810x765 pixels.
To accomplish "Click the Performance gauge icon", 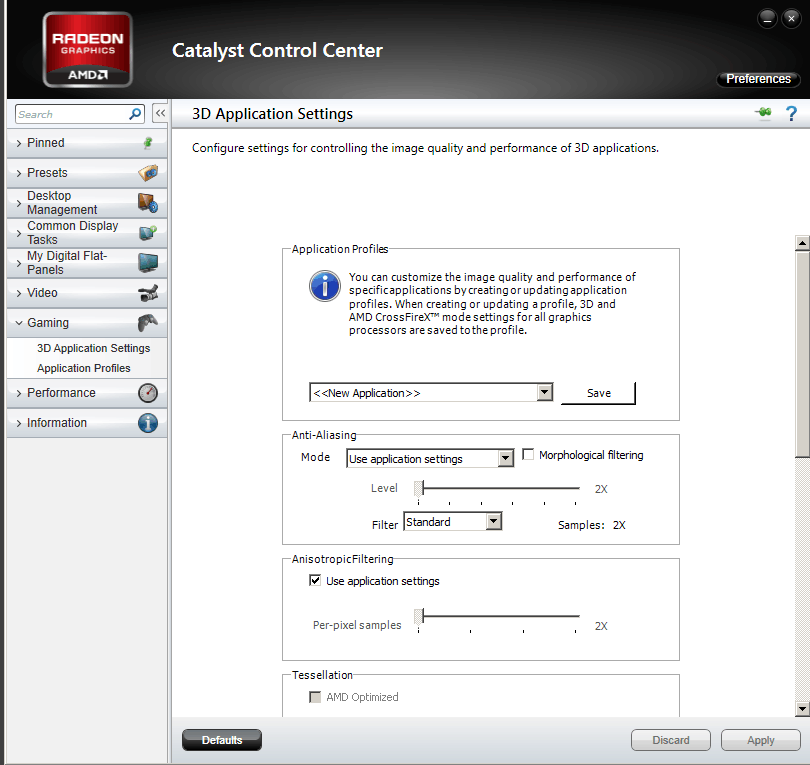I will 148,393.
